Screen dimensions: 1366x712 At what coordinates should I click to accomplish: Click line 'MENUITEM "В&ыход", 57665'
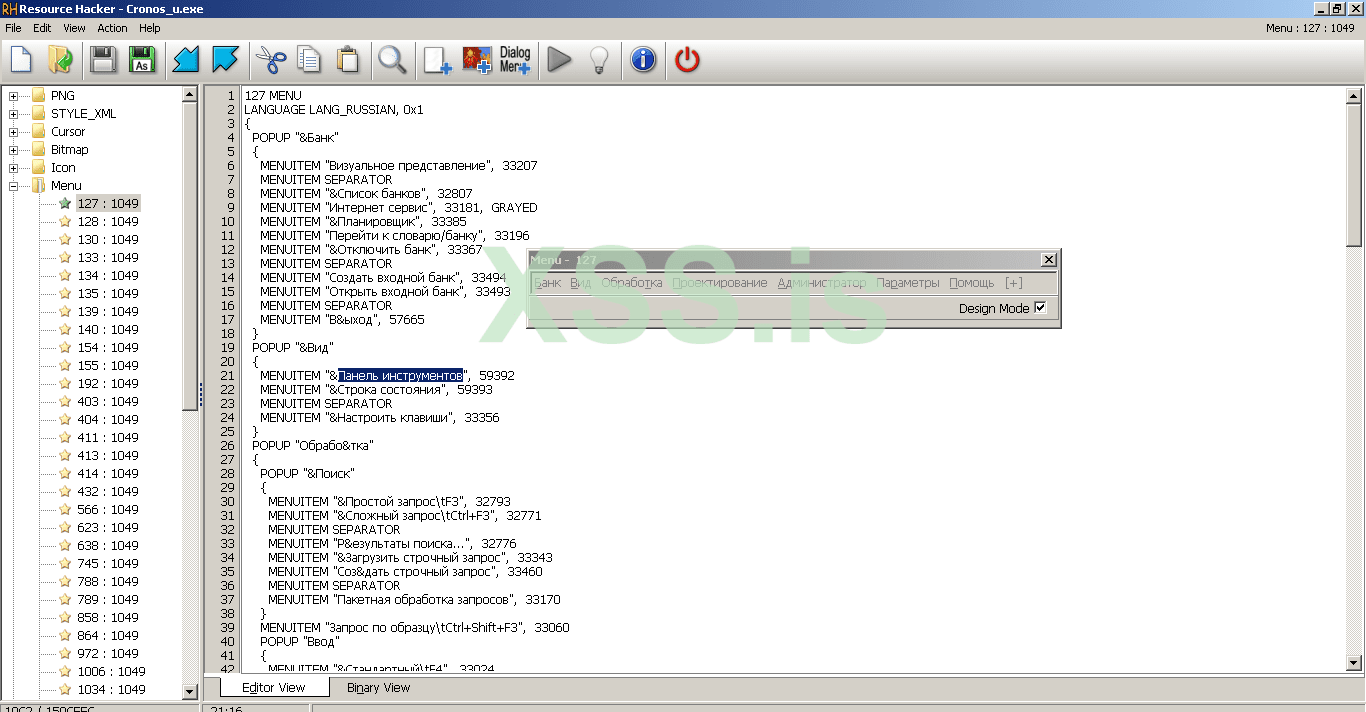[x=342, y=319]
